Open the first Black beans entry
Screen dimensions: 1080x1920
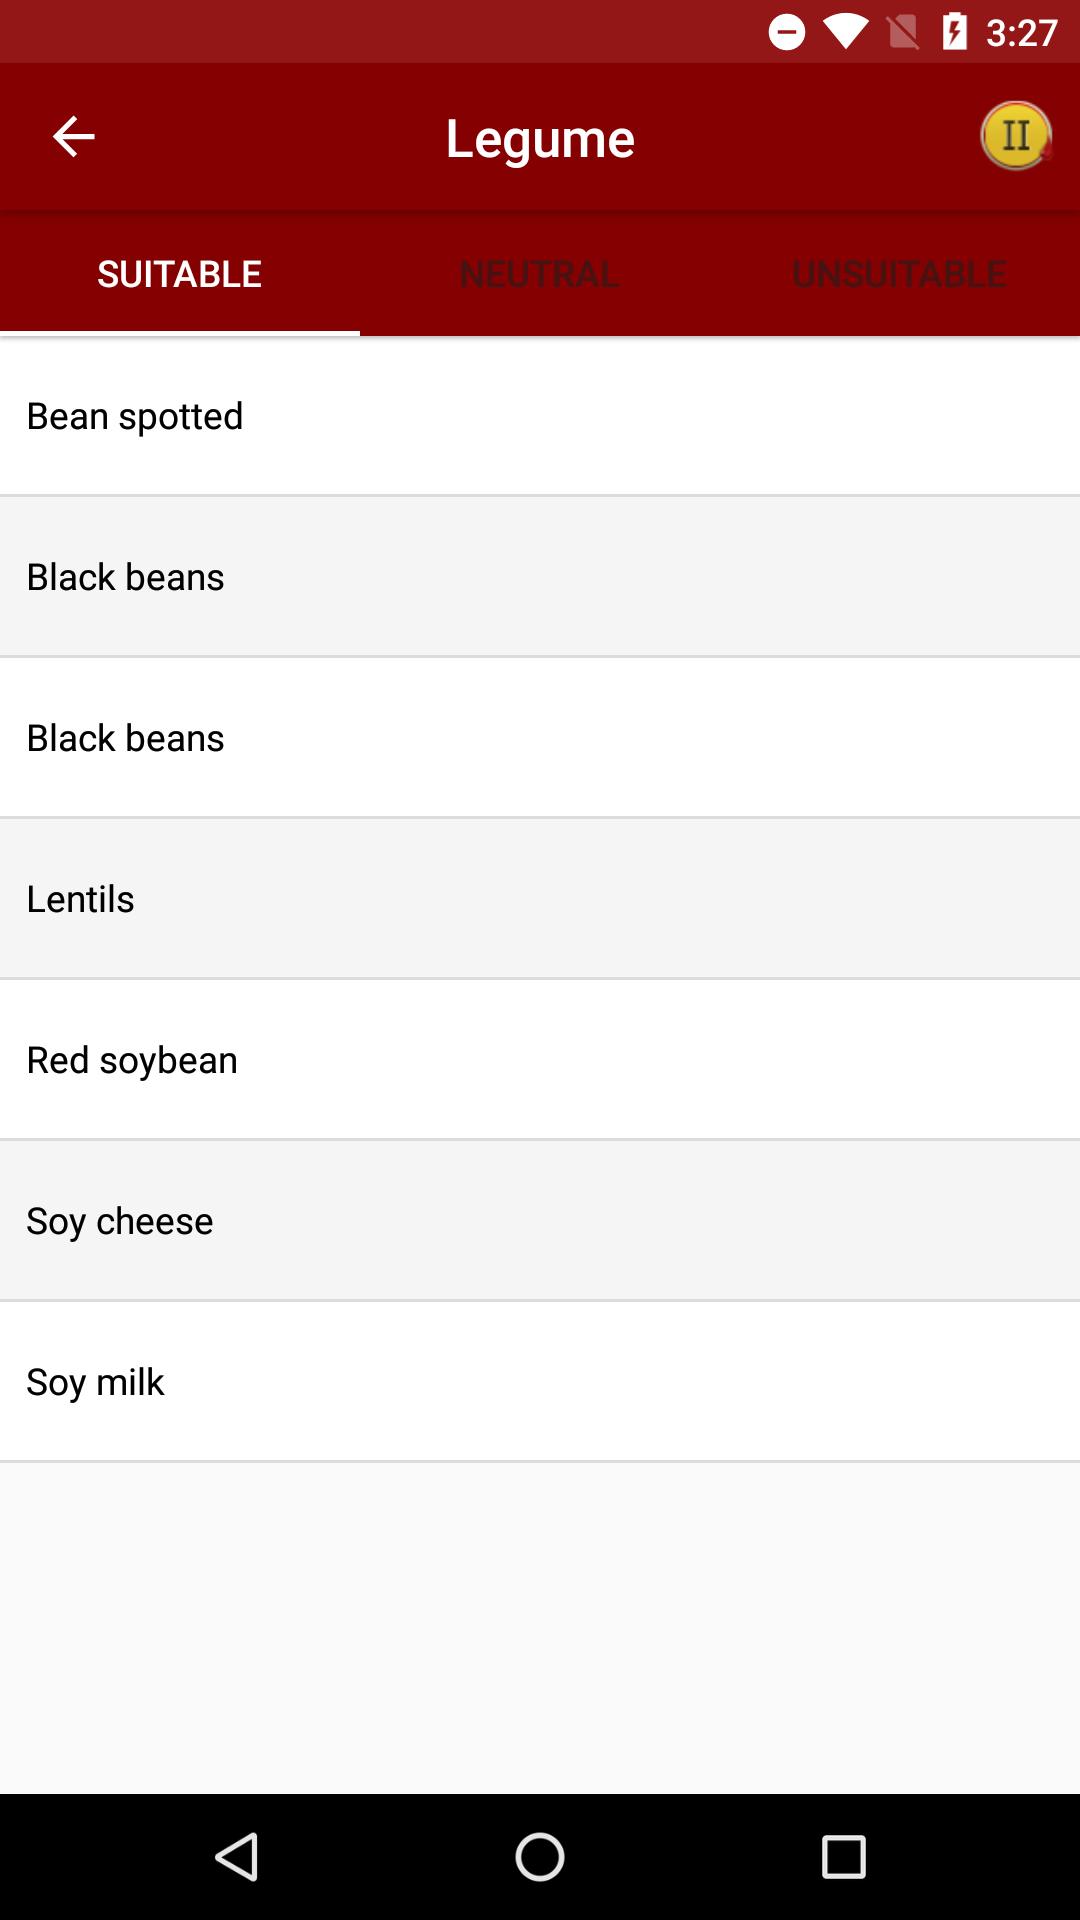tap(540, 577)
